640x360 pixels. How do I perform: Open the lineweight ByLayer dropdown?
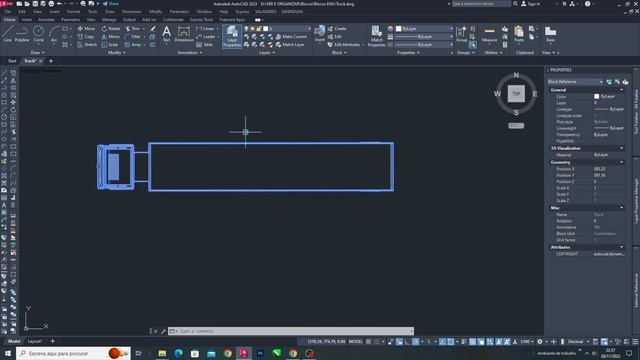(424, 36)
